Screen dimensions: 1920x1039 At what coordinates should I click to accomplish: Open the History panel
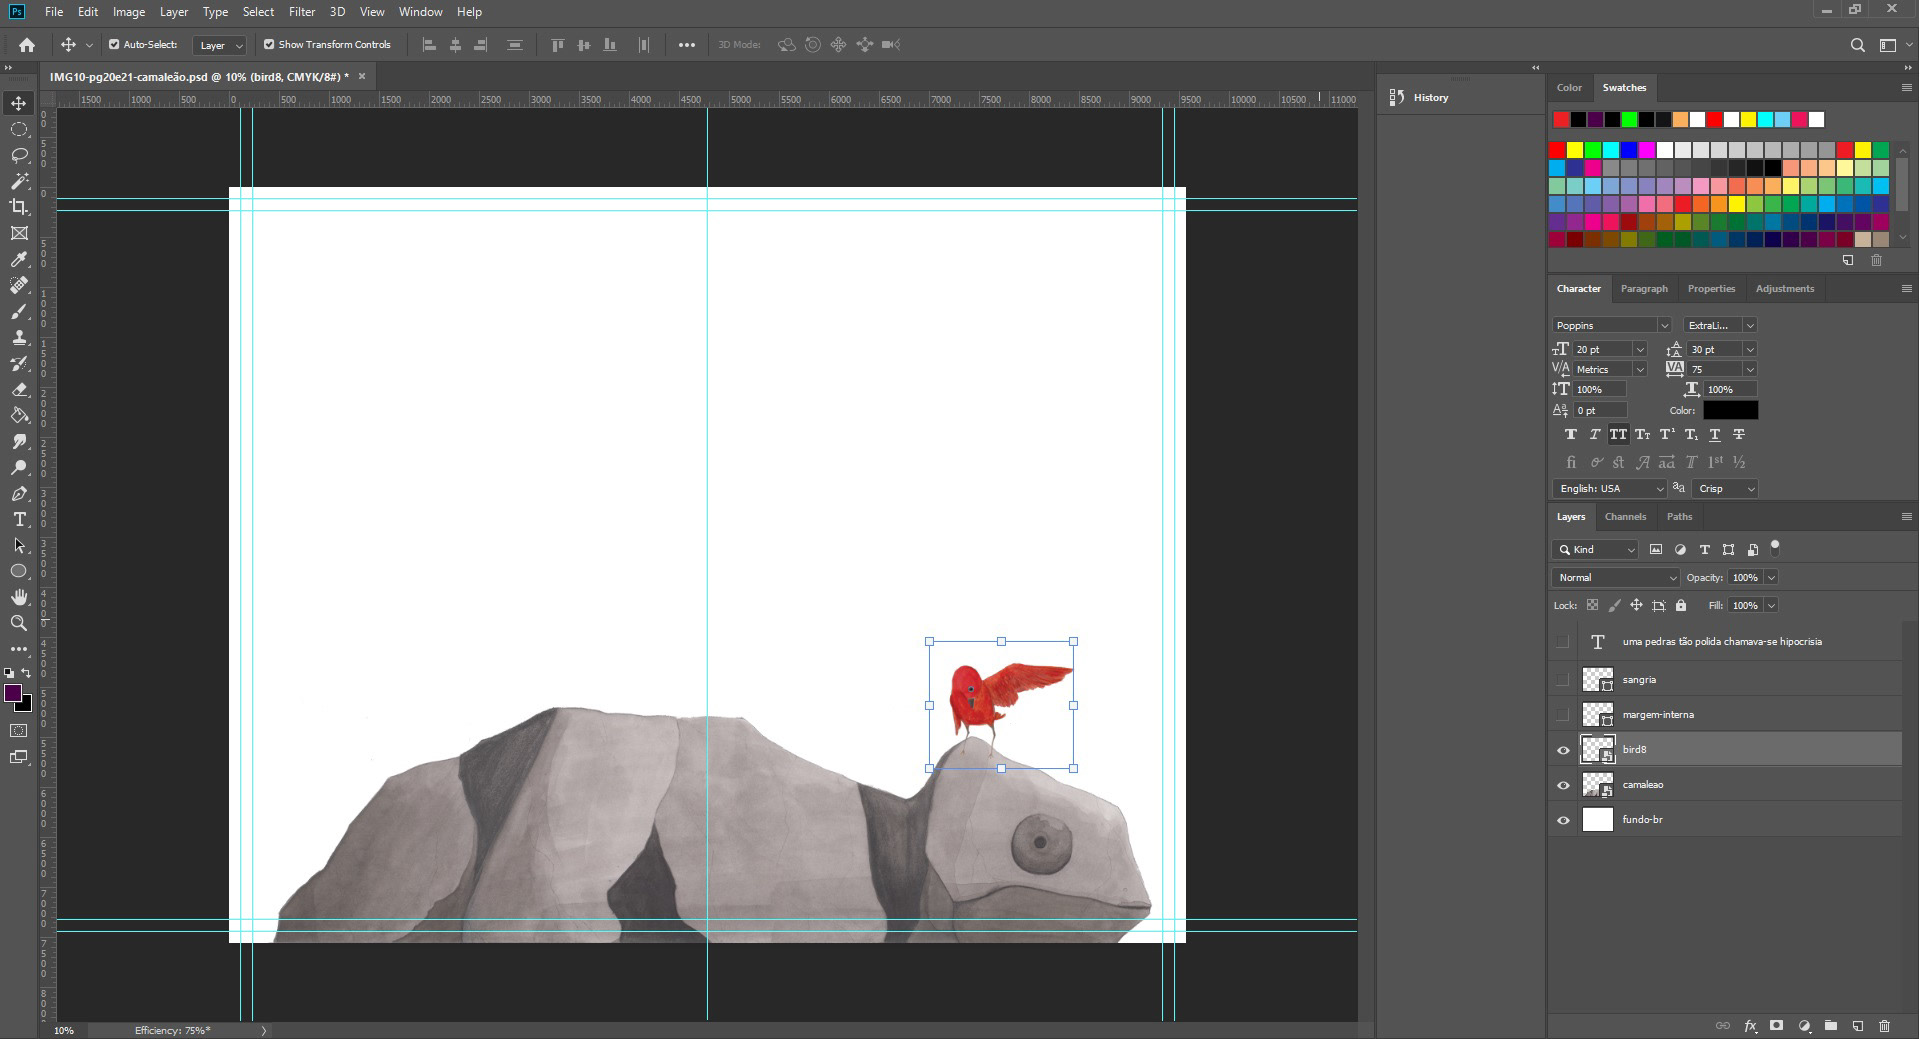(1430, 98)
